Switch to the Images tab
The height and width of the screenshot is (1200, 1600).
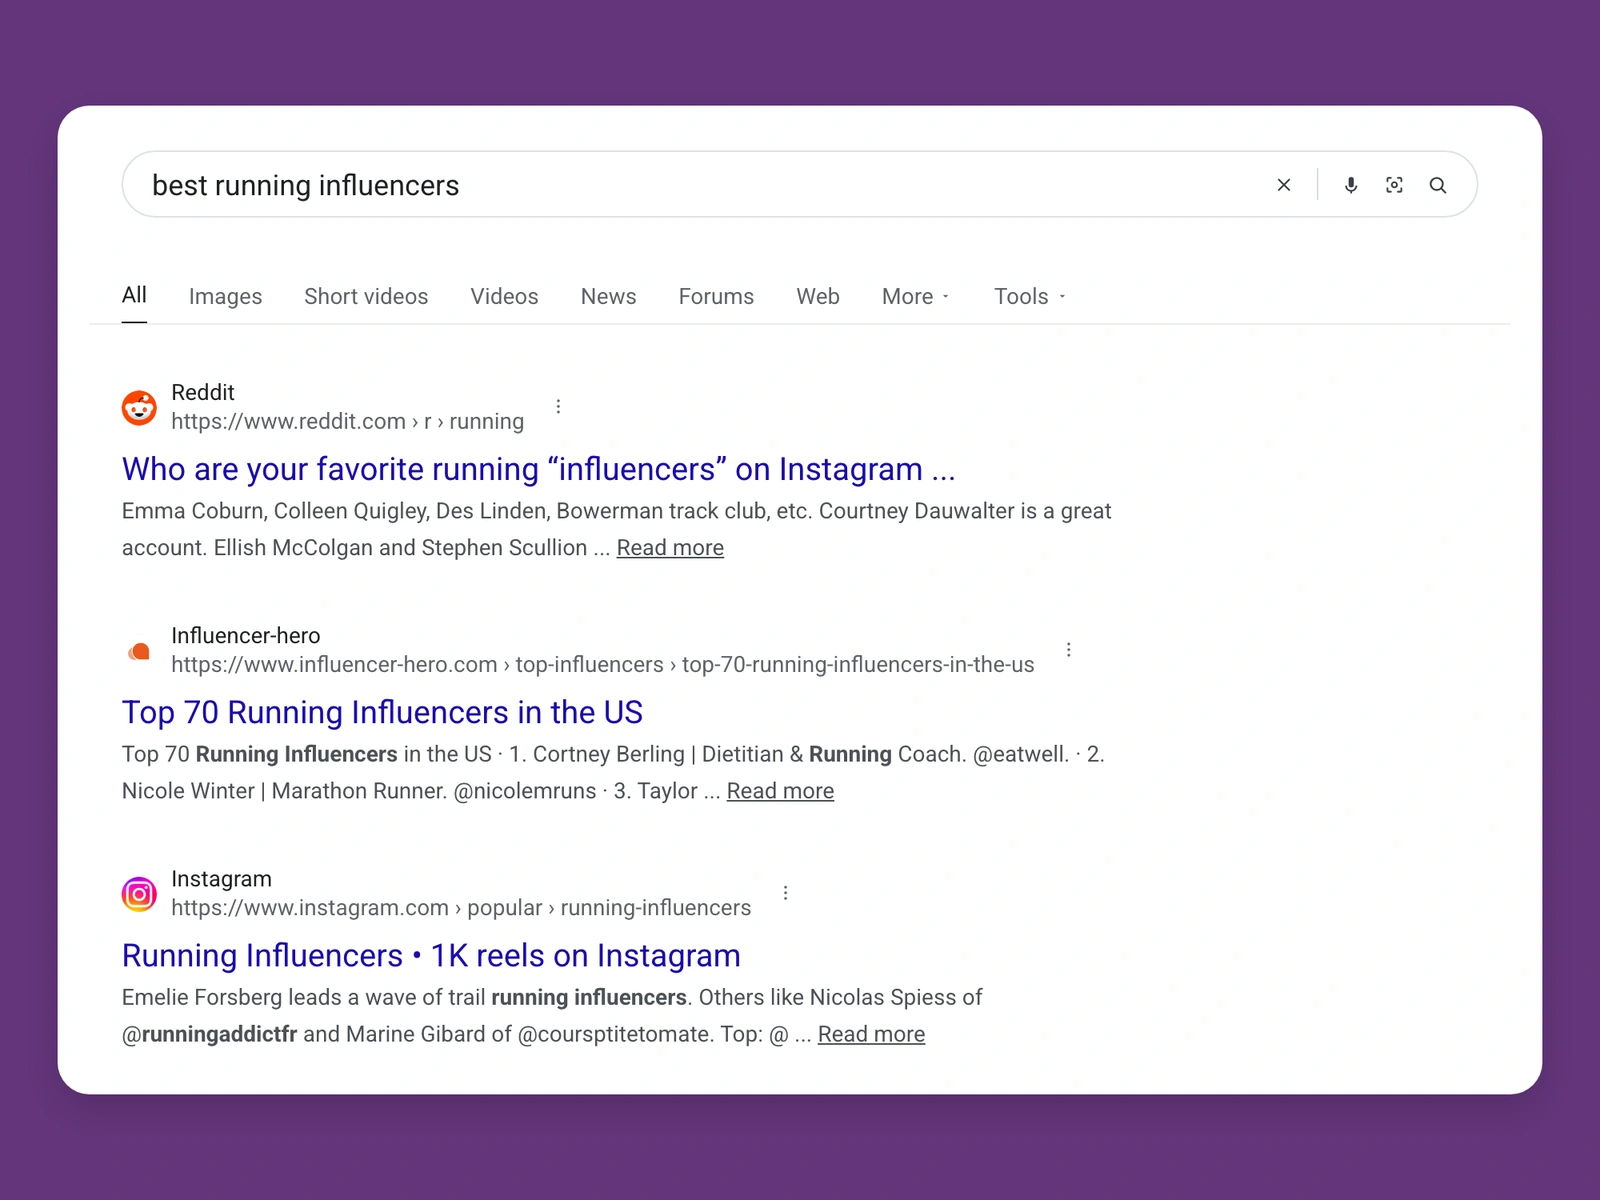click(x=225, y=297)
